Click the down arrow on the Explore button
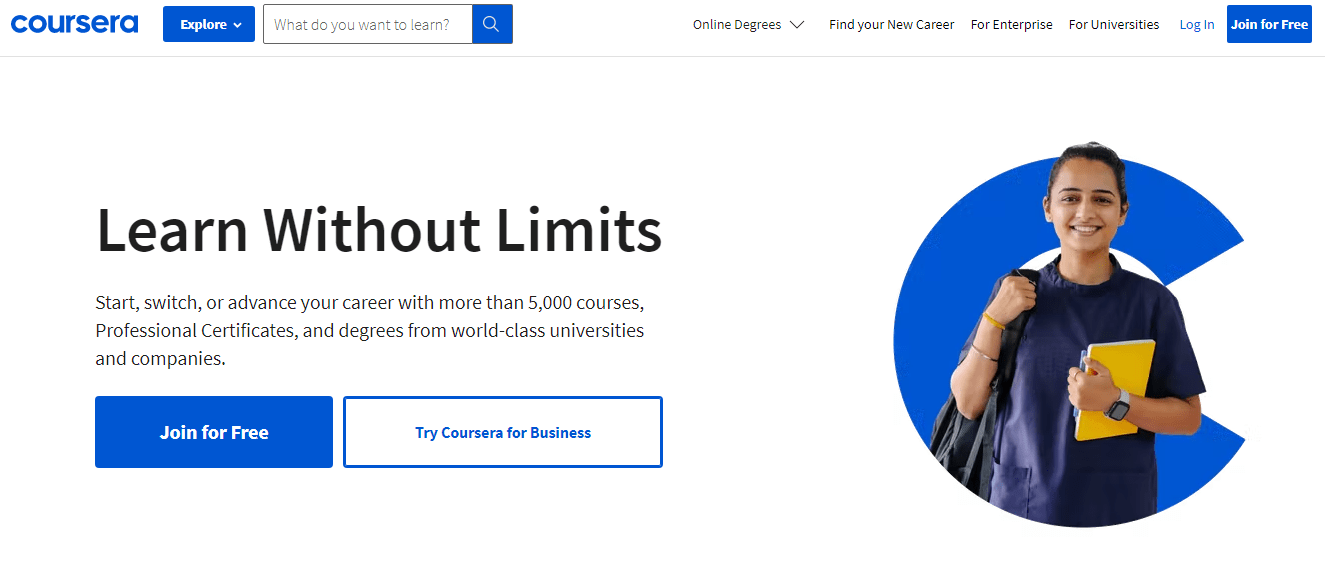 238,25
